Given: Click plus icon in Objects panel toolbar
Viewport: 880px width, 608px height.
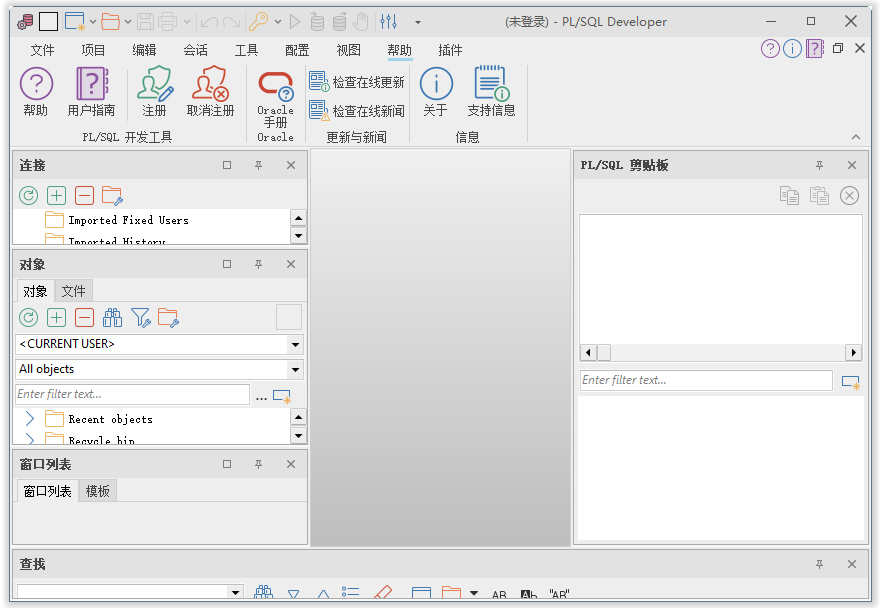Looking at the screenshot, I should coord(56,318).
